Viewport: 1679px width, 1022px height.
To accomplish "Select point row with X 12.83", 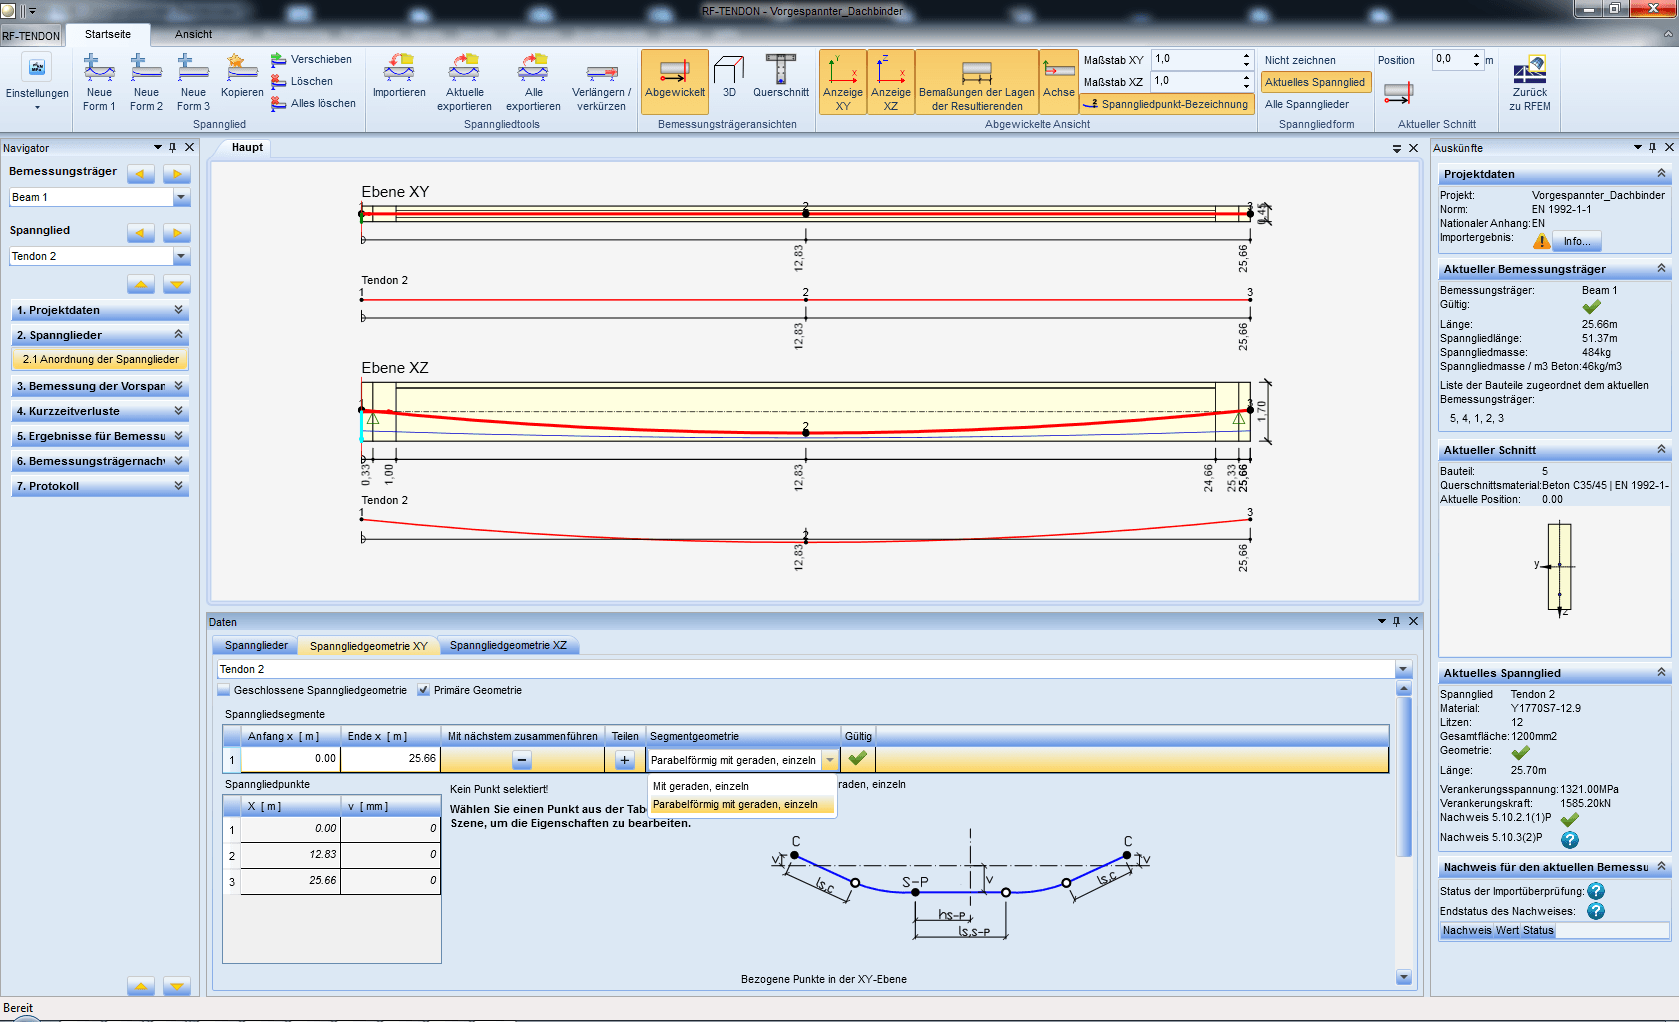I will 332,855.
